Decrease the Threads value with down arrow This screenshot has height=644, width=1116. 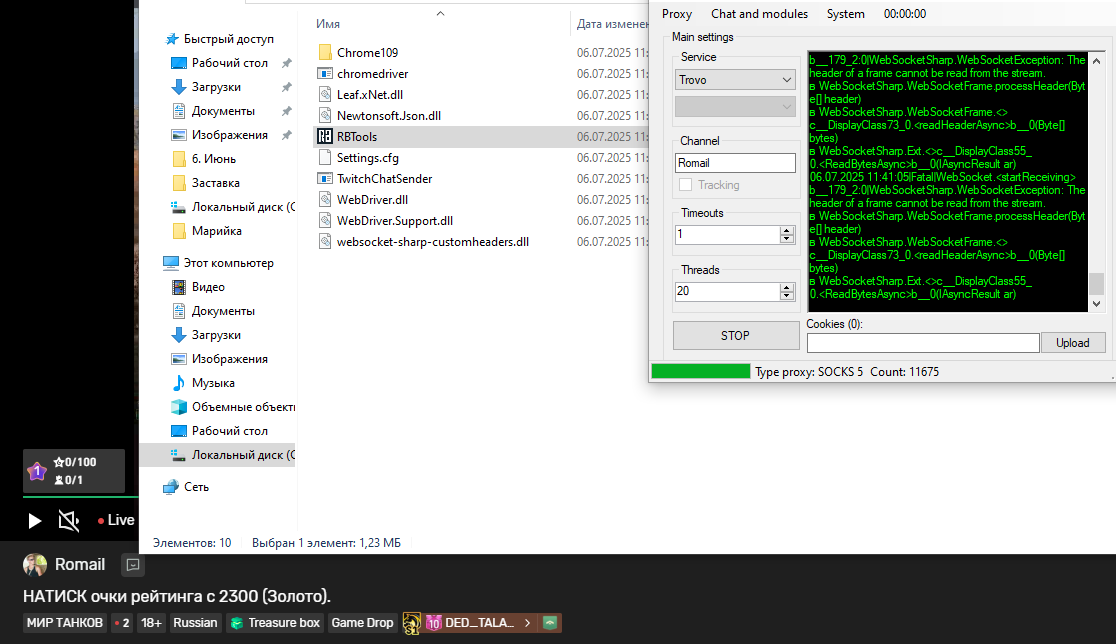pos(786,296)
